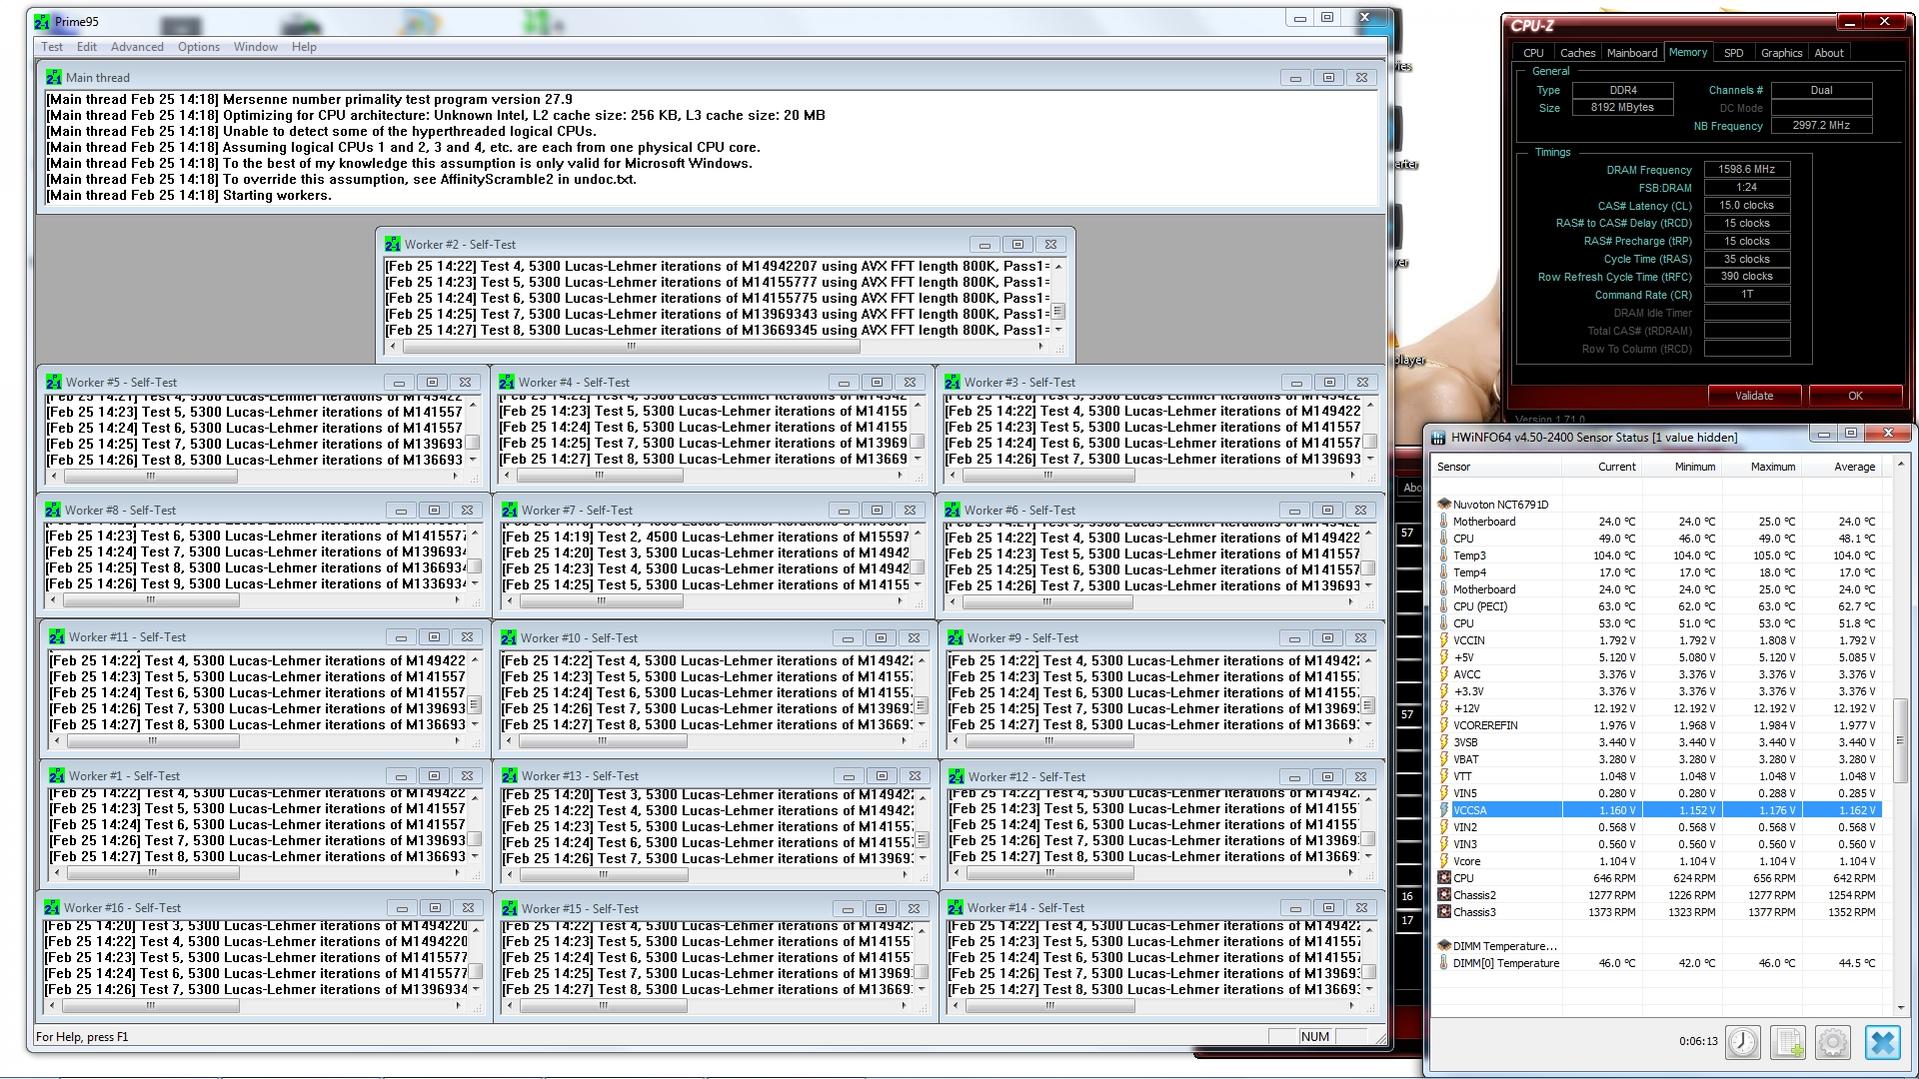Click the thermometer icon beside Temp3
Screen dimensions: 1919x1079
pos(1443,555)
